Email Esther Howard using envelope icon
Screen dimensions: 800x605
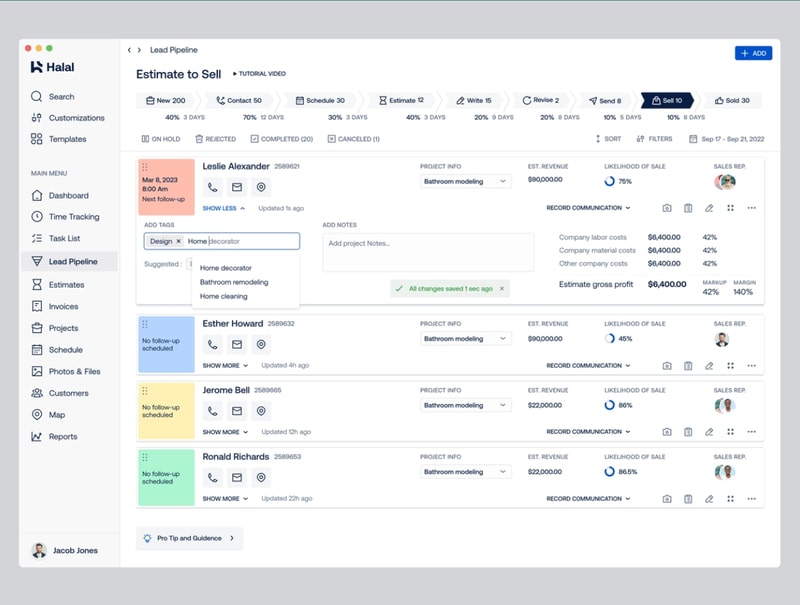pyautogui.click(x=237, y=344)
